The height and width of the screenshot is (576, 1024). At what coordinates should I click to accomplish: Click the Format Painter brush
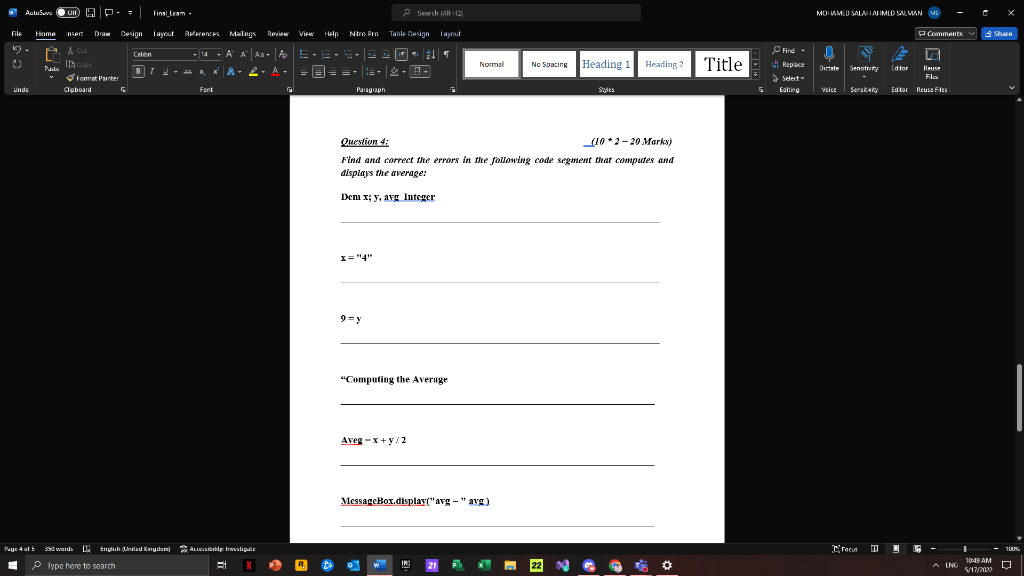92,78
